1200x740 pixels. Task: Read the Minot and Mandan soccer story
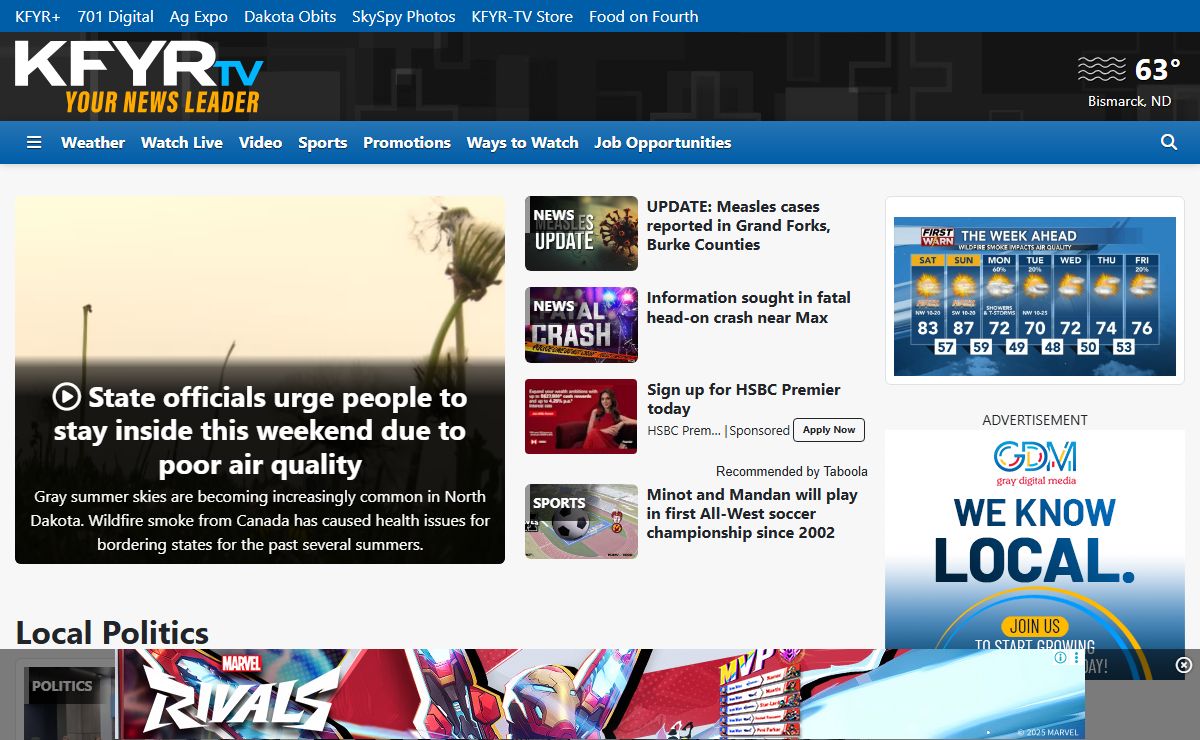[752, 513]
